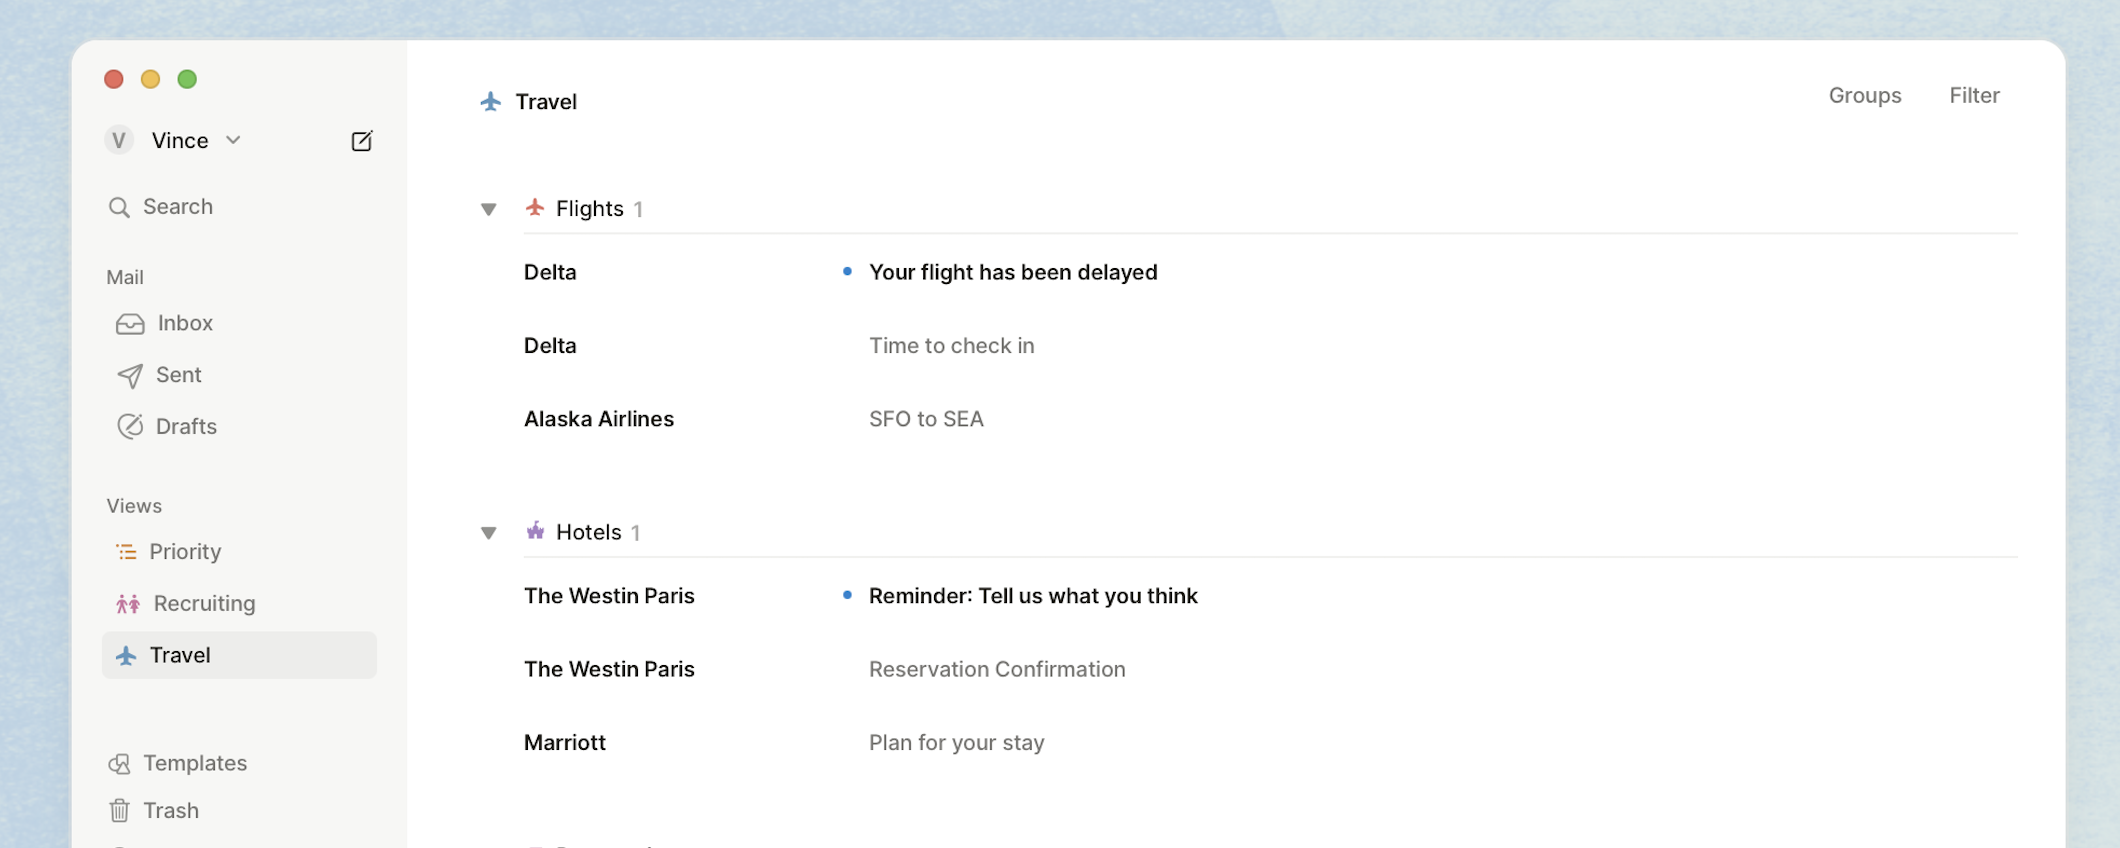The width and height of the screenshot is (2120, 848).
Task: Open the Groups option
Action: (1864, 95)
